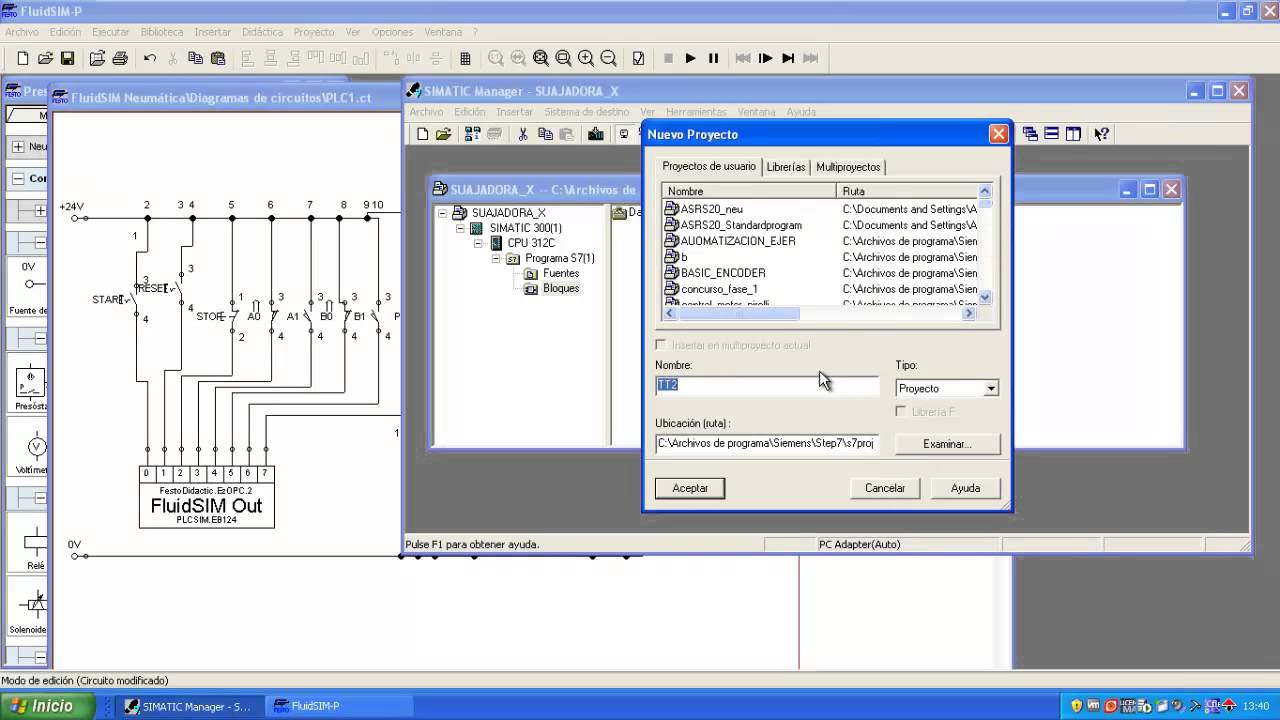Open Didáctica menu in FluidSIM-P
This screenshot has width=1280, height=720.
coord(262,32)
